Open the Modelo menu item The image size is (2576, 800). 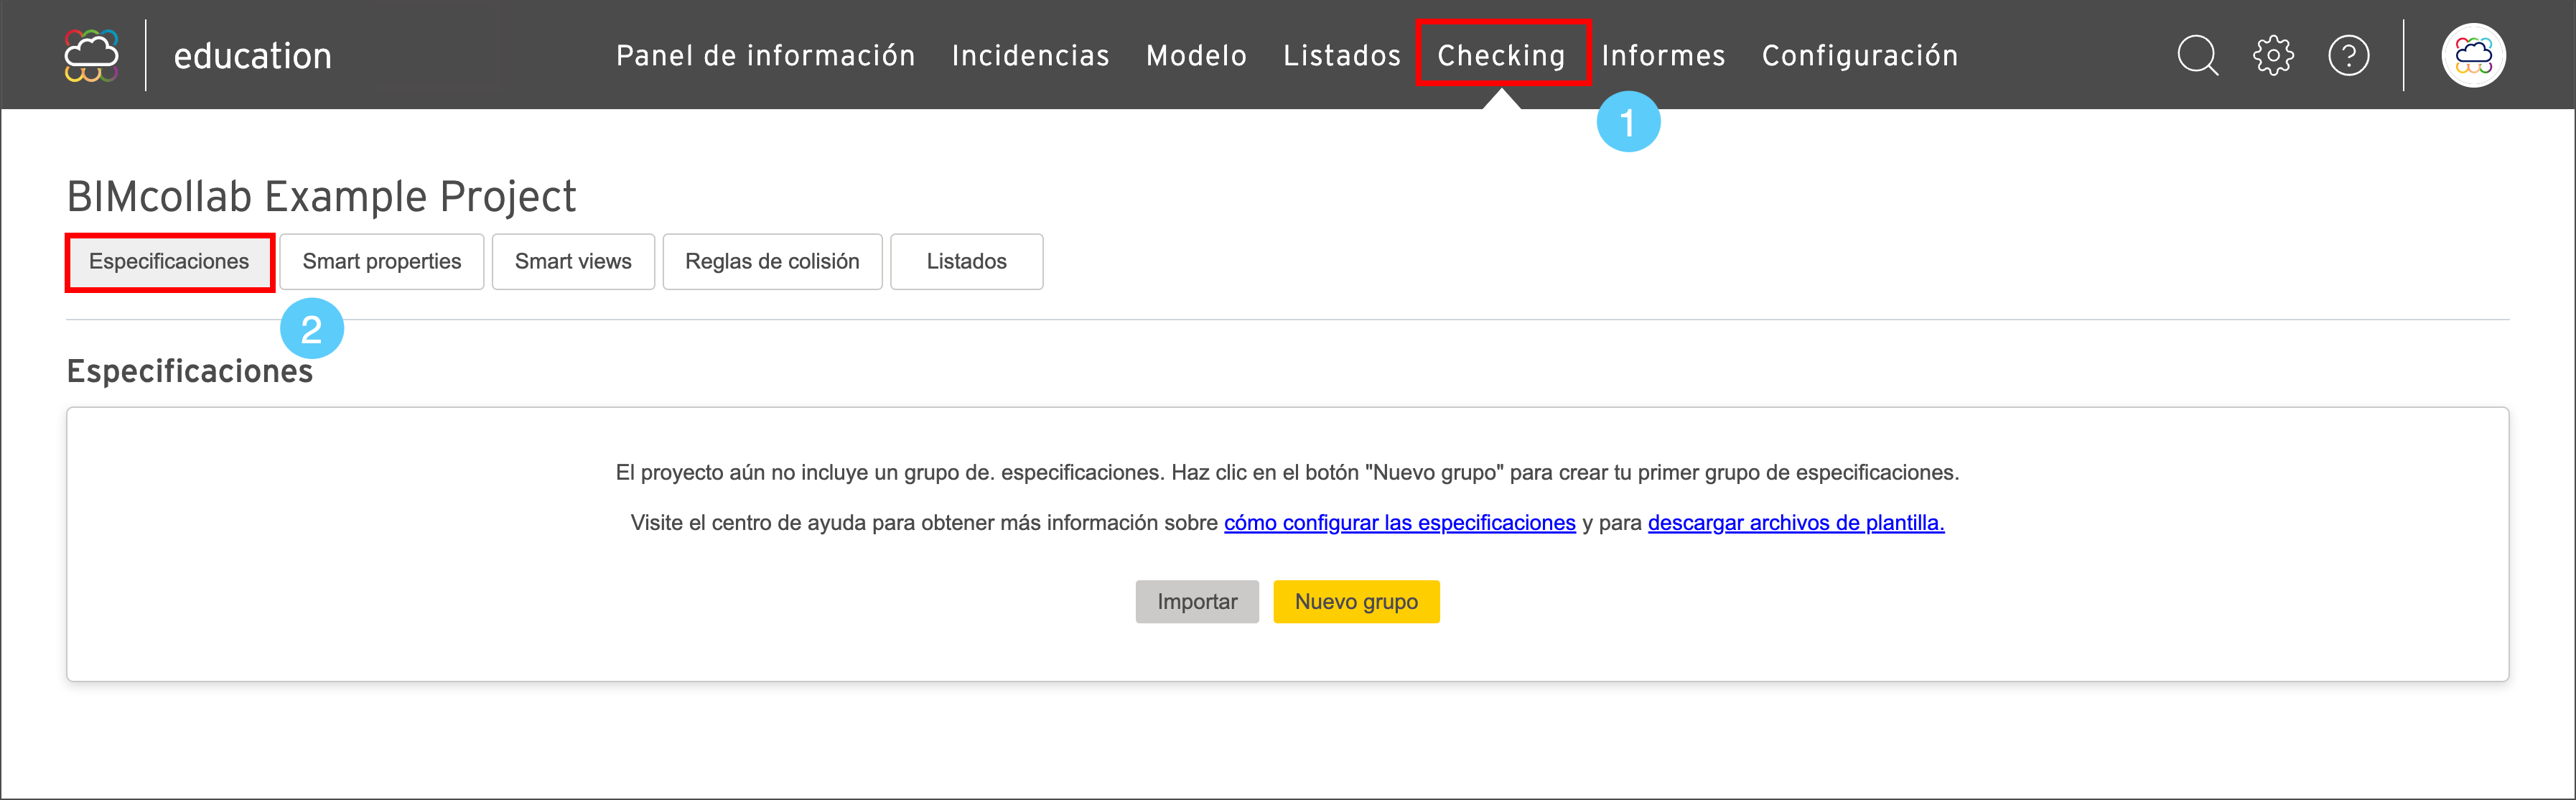1196,55
